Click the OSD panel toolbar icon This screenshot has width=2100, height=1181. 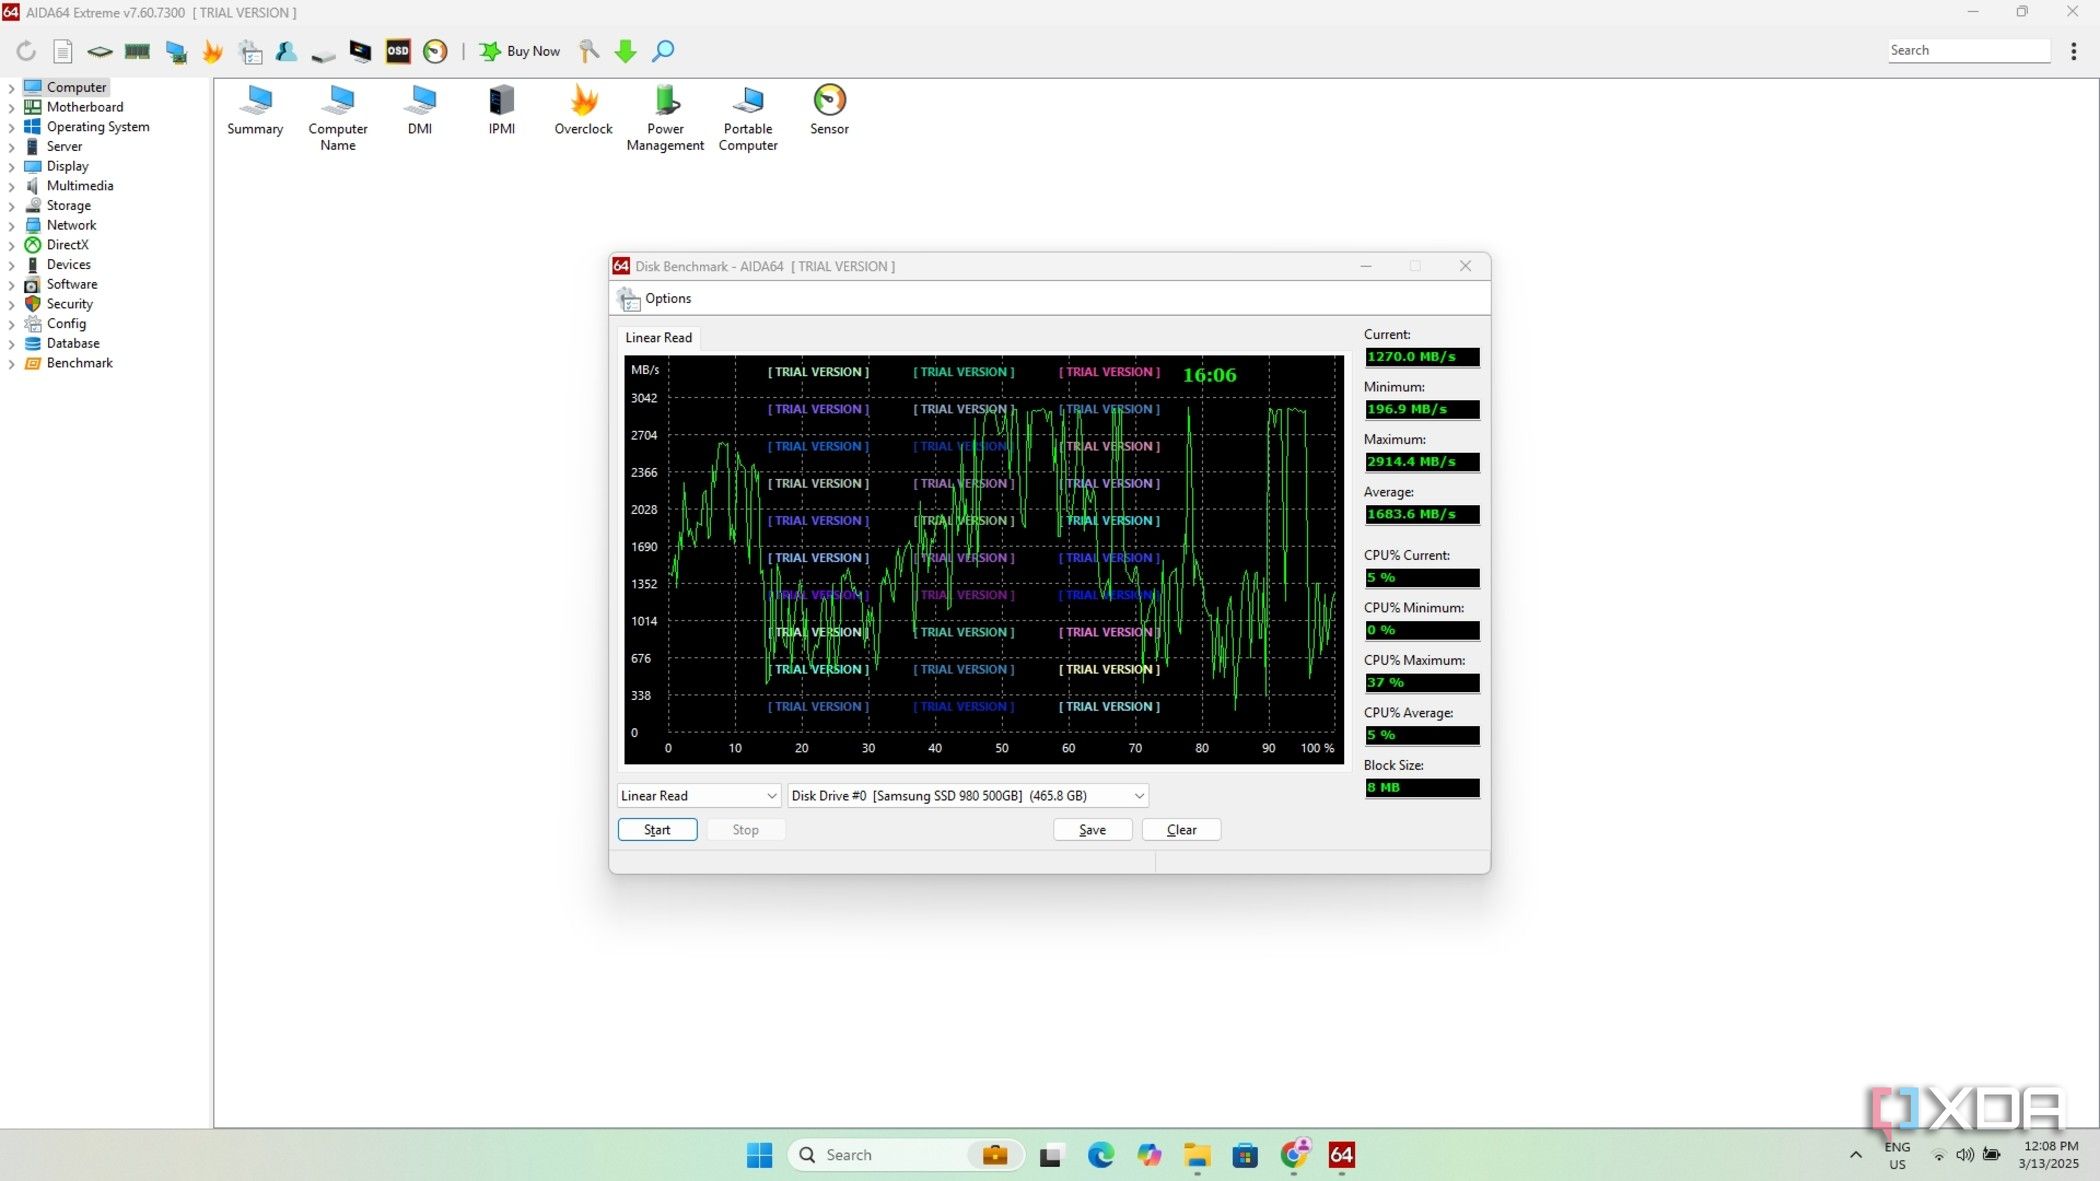tap(398, 51)
